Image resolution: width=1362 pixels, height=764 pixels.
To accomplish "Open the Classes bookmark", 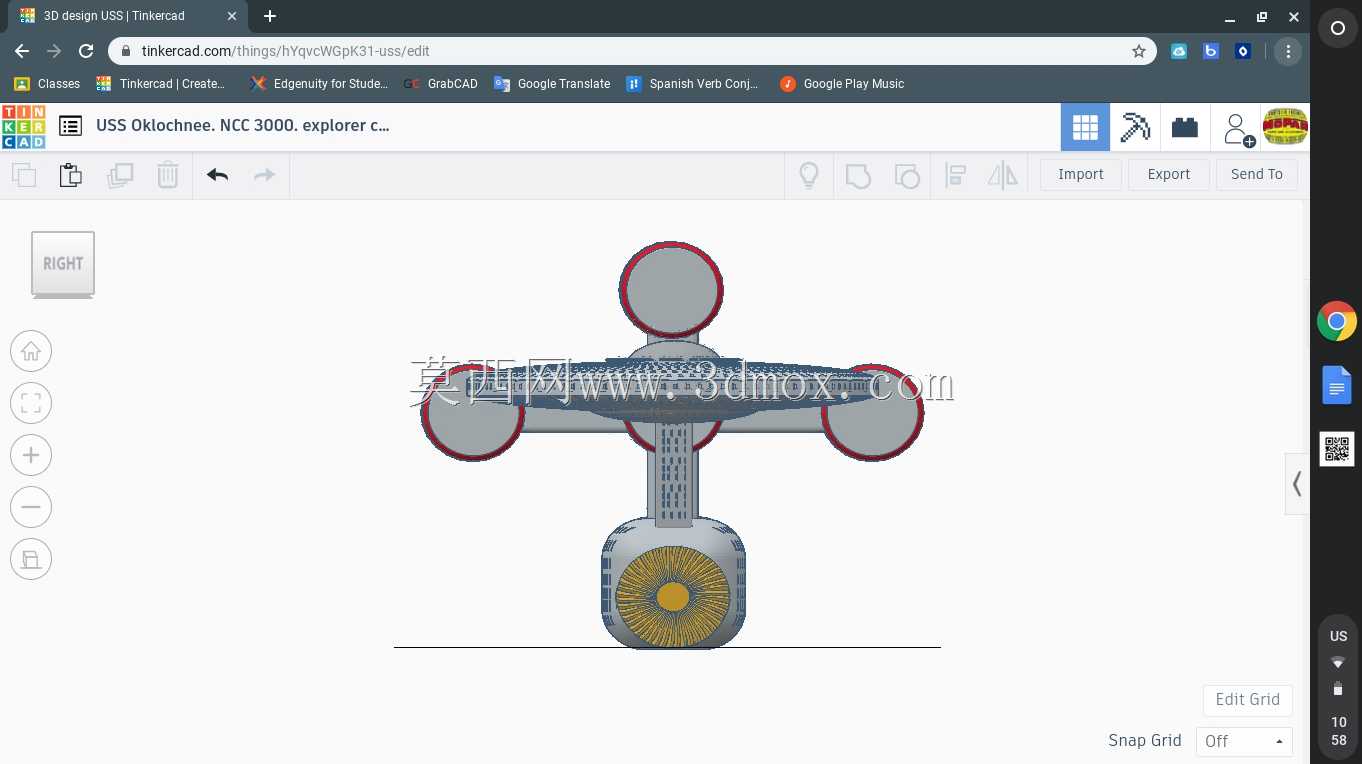I will [47, 84].
